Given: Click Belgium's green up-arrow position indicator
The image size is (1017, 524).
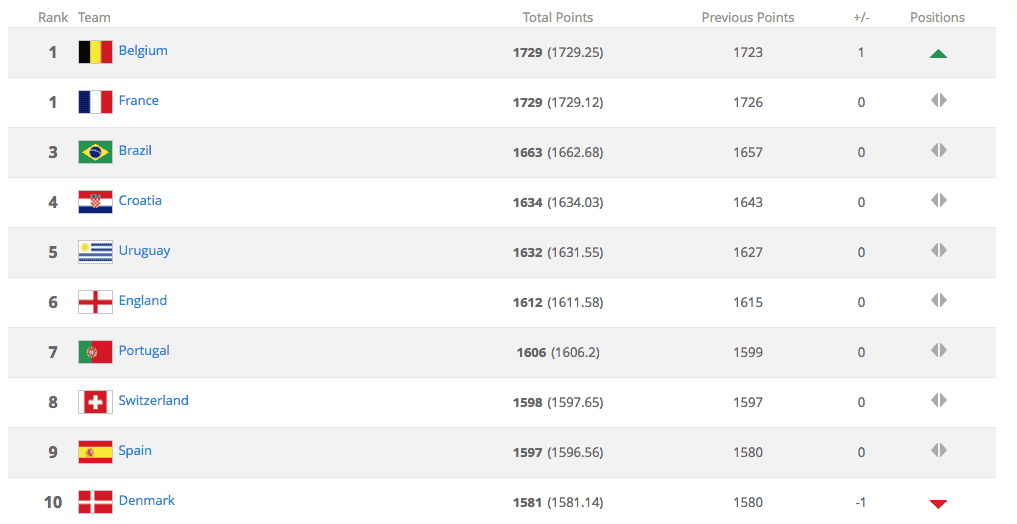Looking at the screenshot, I should click(938, 53).
